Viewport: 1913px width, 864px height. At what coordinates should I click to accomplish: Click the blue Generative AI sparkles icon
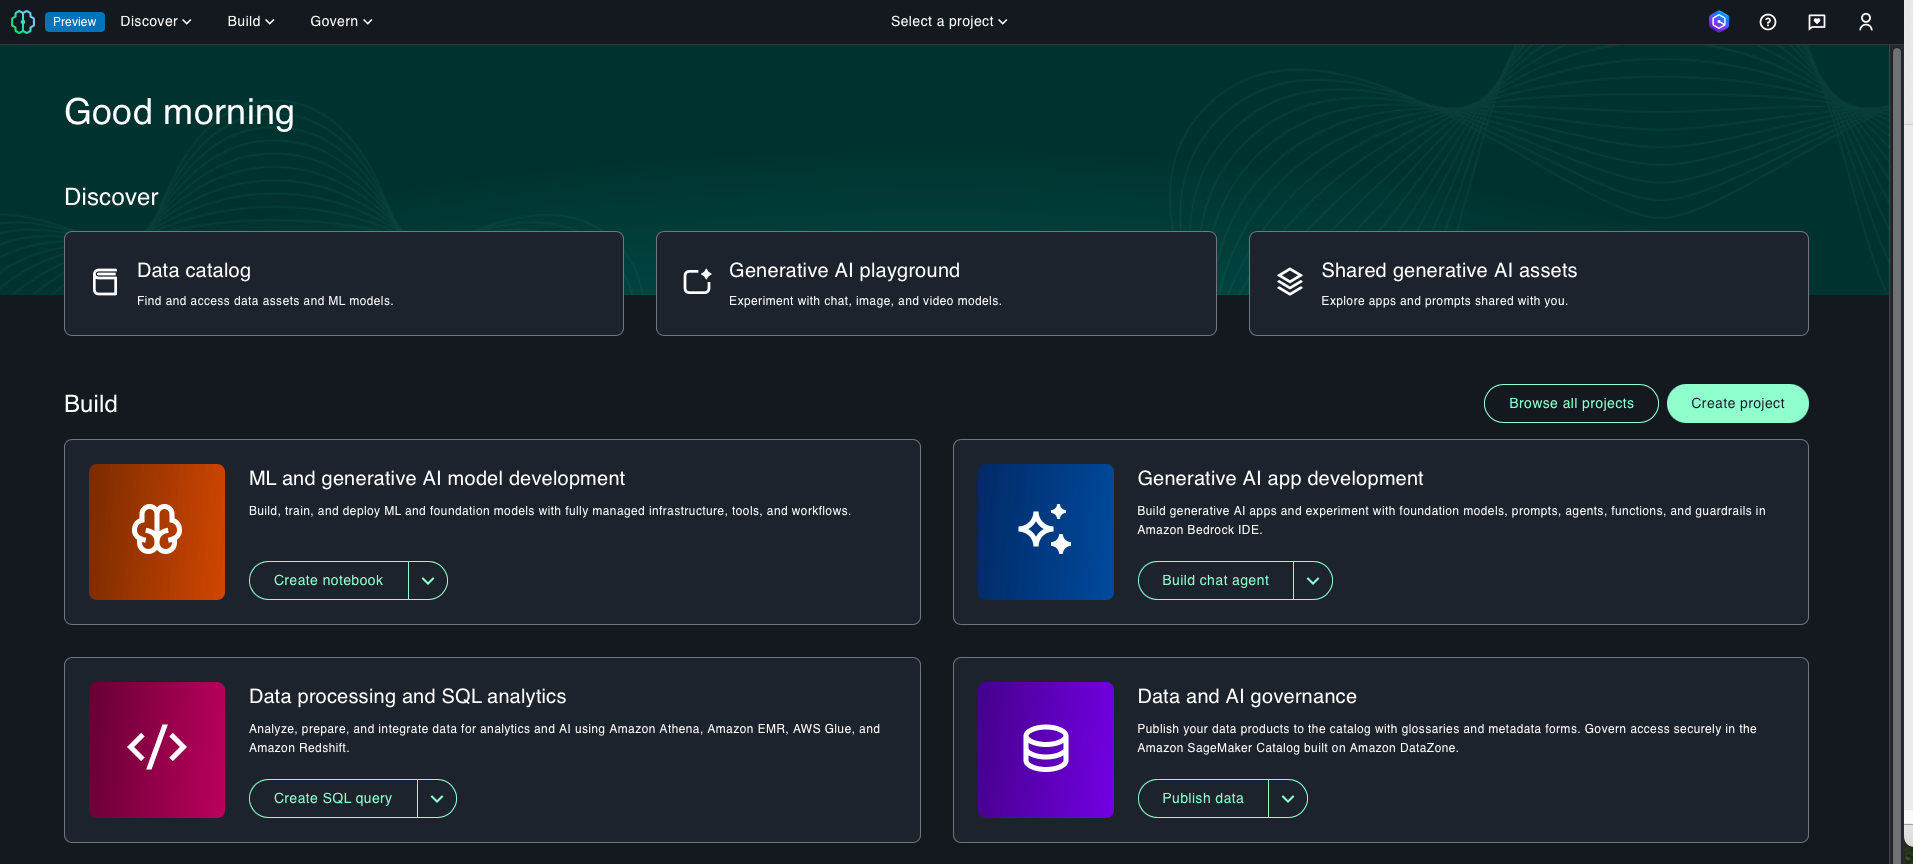(1045, 531)
